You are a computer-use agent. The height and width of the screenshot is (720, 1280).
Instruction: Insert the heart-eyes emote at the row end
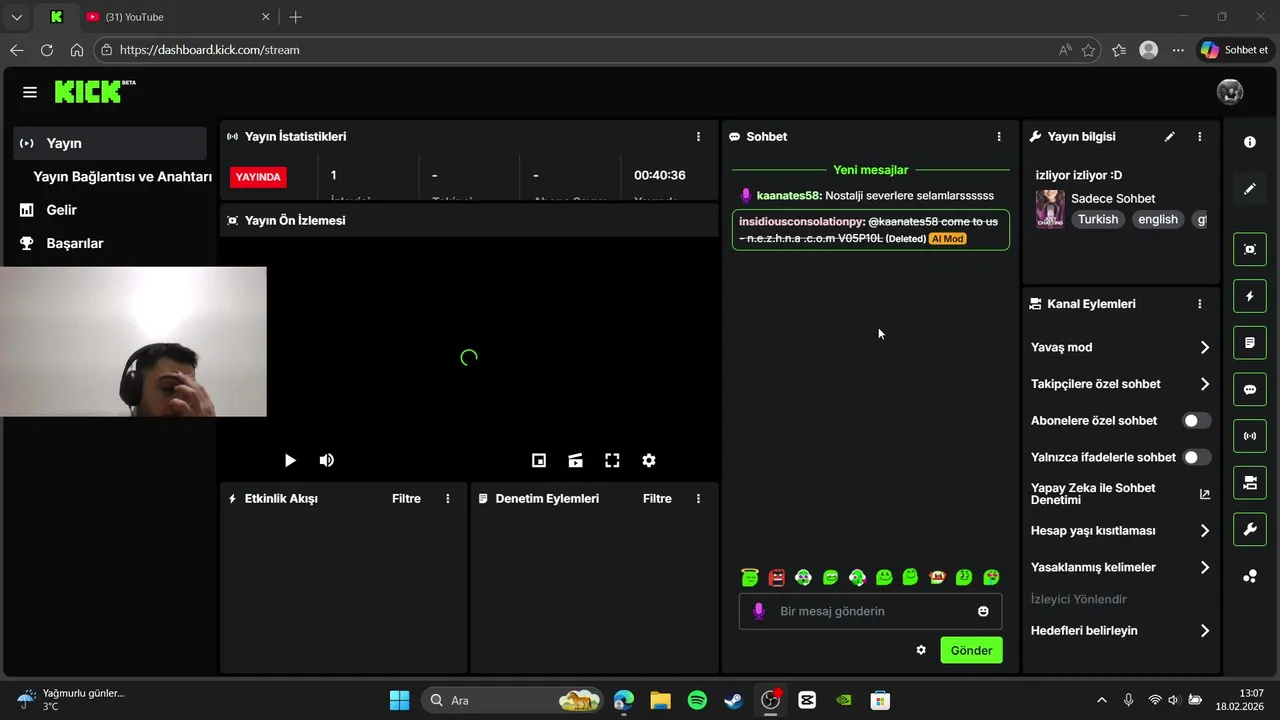(991, 577)
